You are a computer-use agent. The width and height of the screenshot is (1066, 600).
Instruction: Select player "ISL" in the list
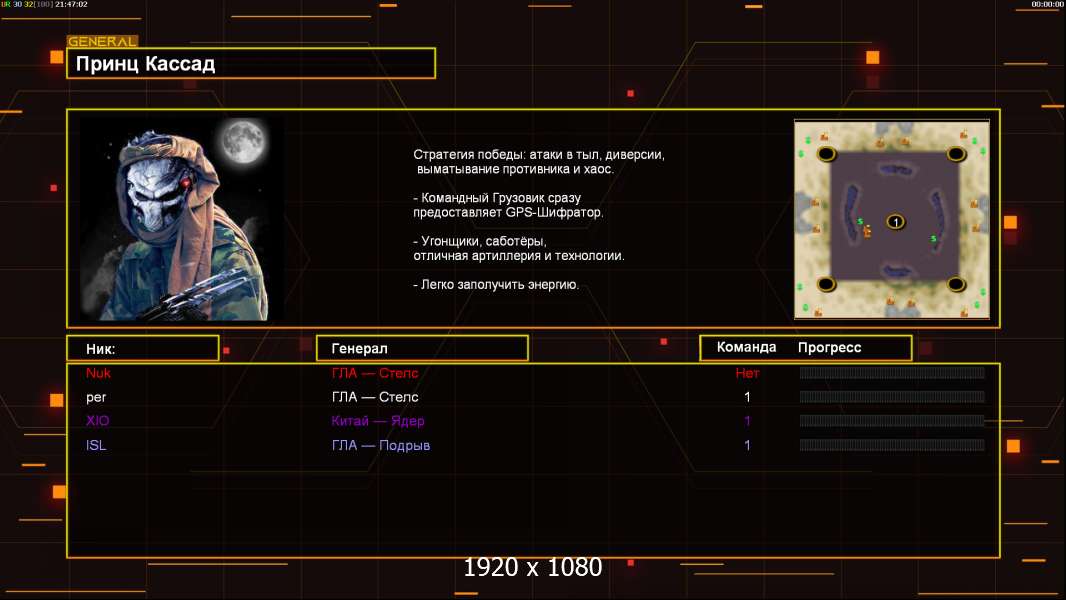(96, 445)
